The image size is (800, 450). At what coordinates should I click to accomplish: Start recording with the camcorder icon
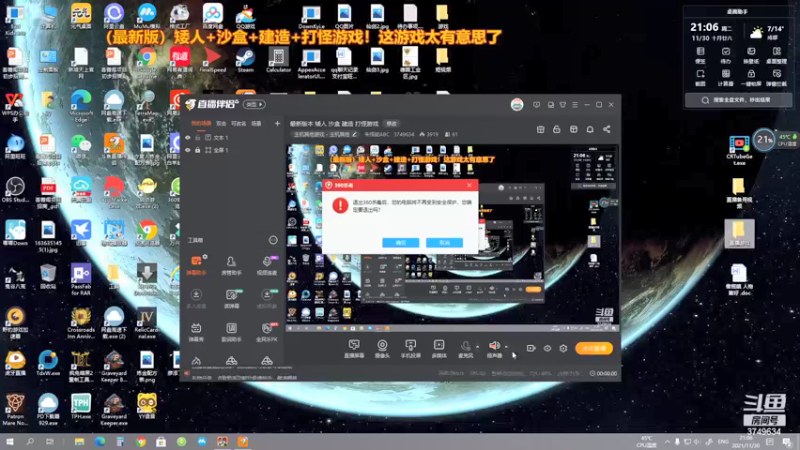click(531, 348)
